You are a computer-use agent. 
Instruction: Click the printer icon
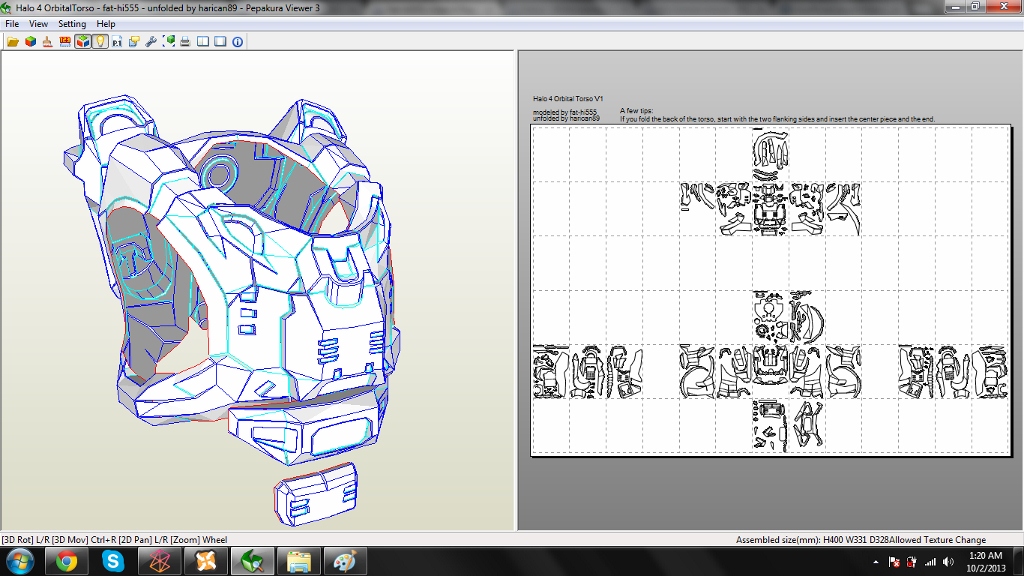(185, 42)
